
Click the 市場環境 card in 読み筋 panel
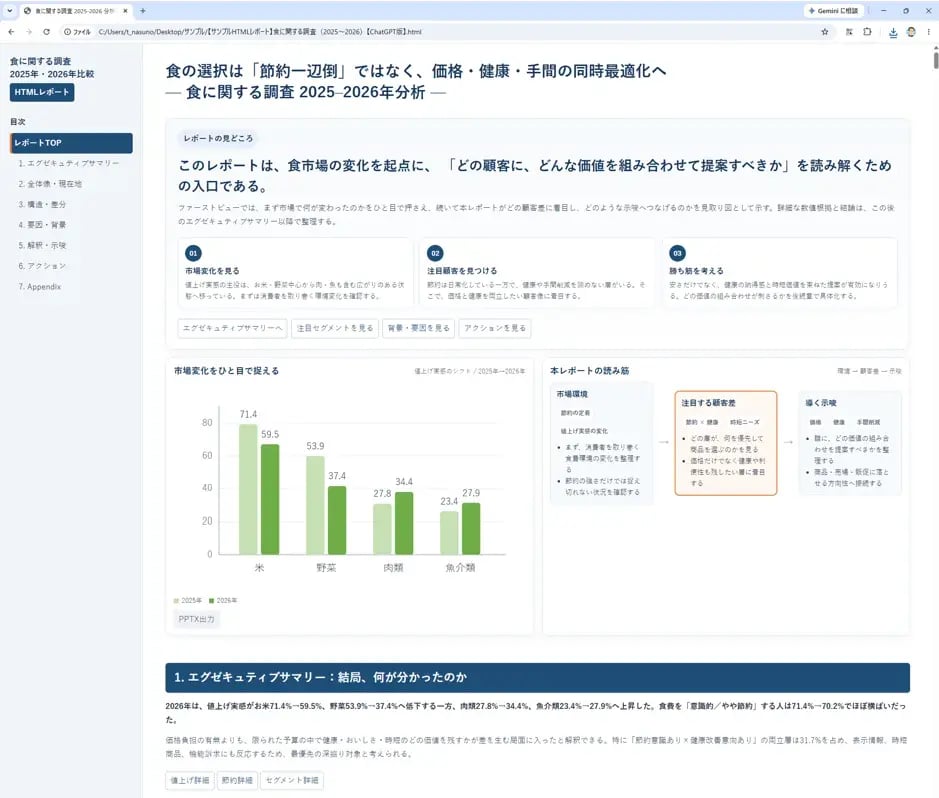(601, 443)
